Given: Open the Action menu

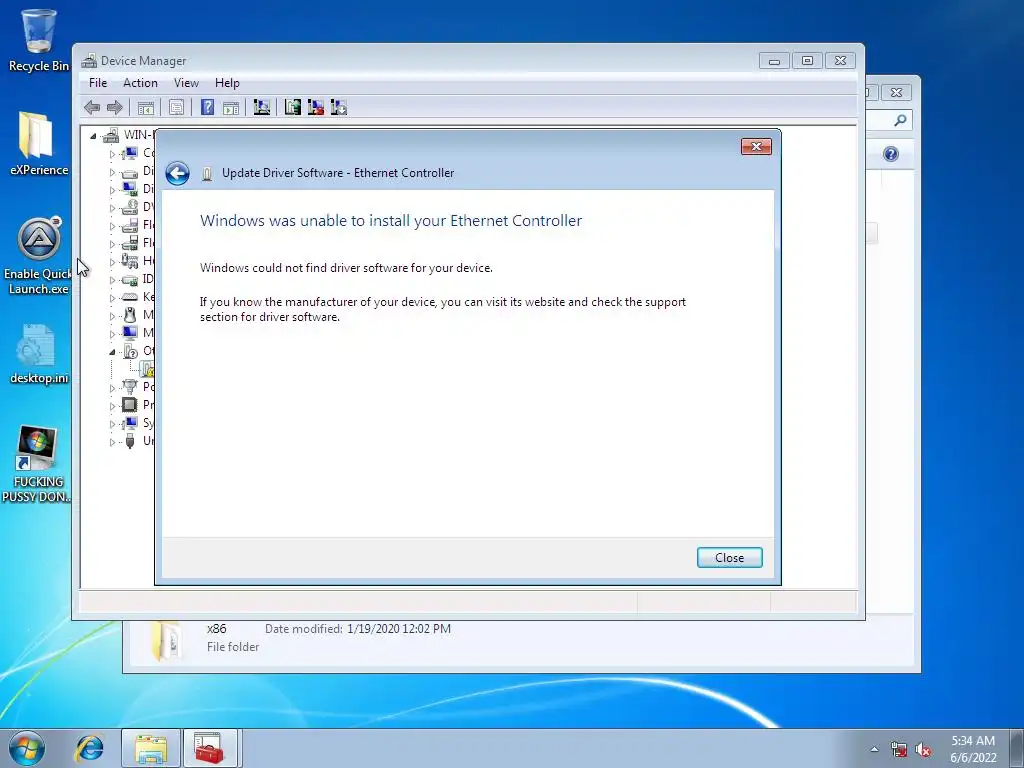Looking at the screenshot, I should [140, 83].
